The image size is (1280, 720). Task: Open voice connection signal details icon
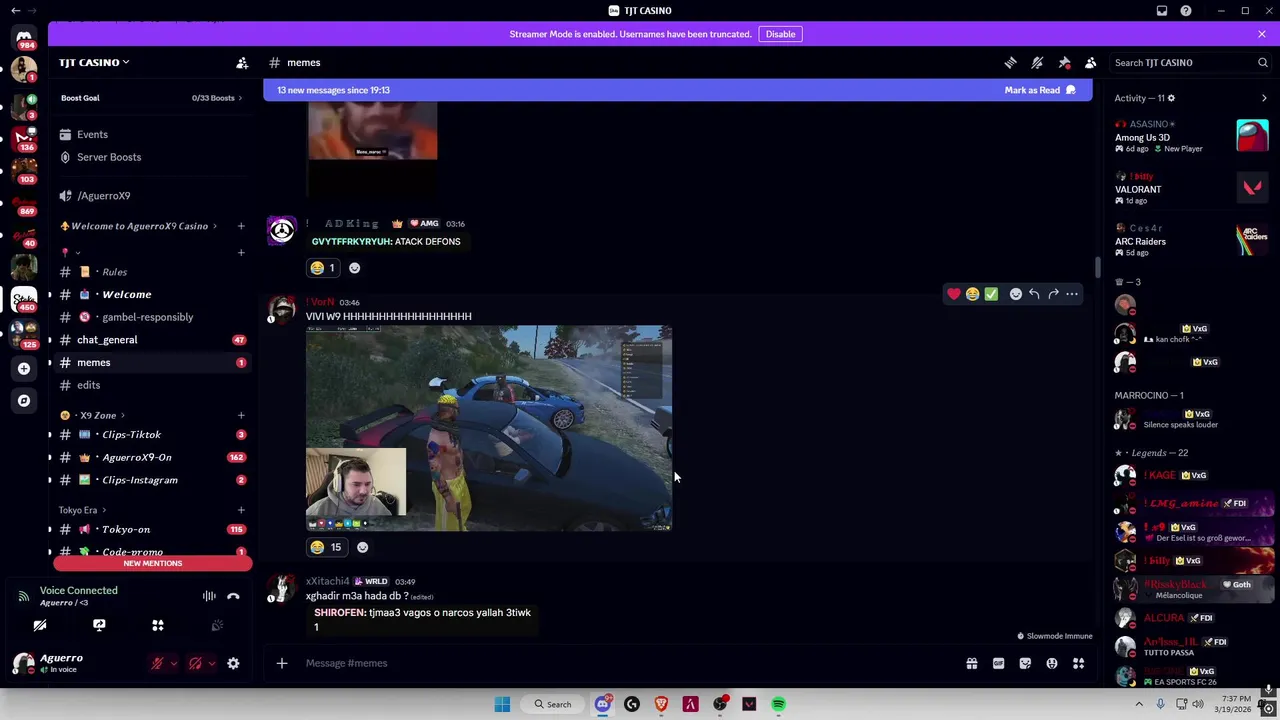coord(23,596)
